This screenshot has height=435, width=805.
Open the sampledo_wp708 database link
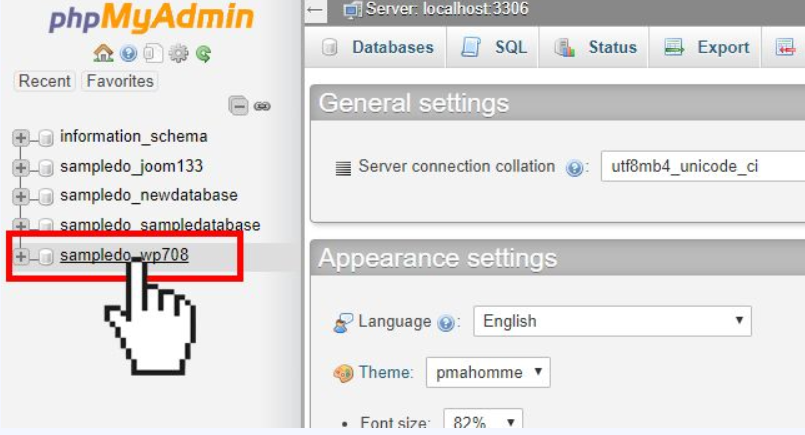124,255
